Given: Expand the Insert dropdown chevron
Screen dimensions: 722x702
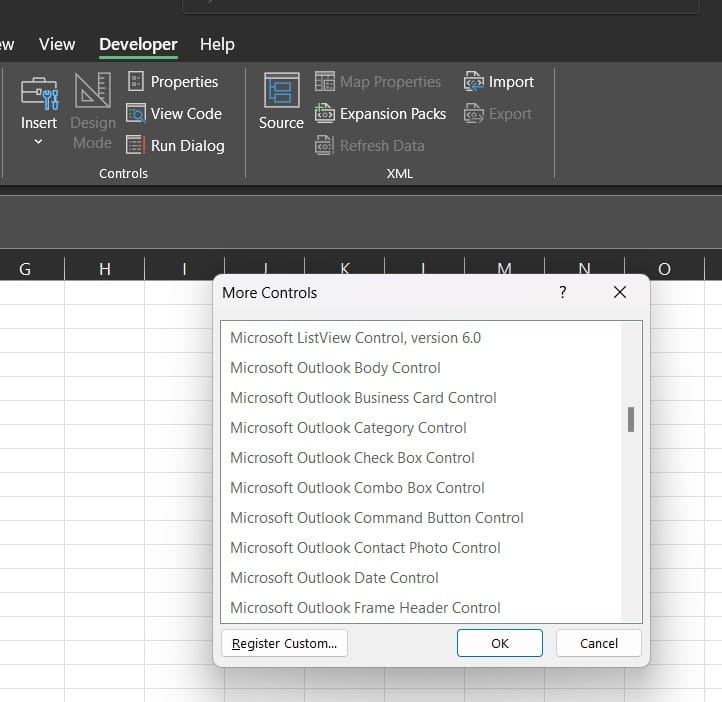Looking at the screenshot, I should point(39,142).
